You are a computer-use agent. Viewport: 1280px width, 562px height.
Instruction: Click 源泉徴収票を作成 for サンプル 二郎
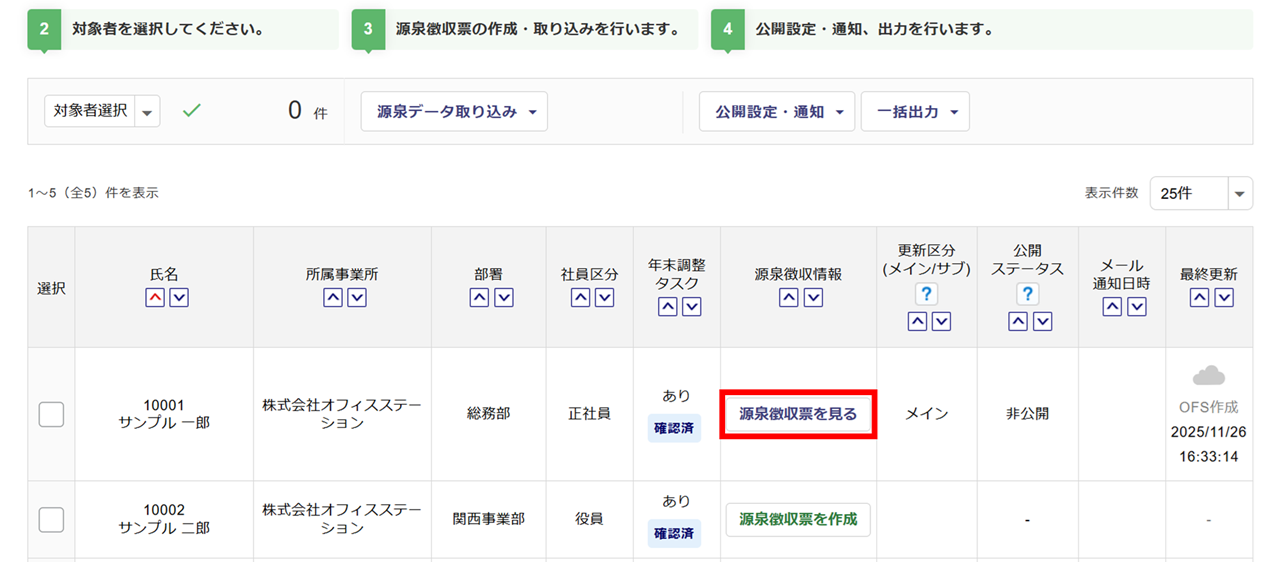(798, 519)
